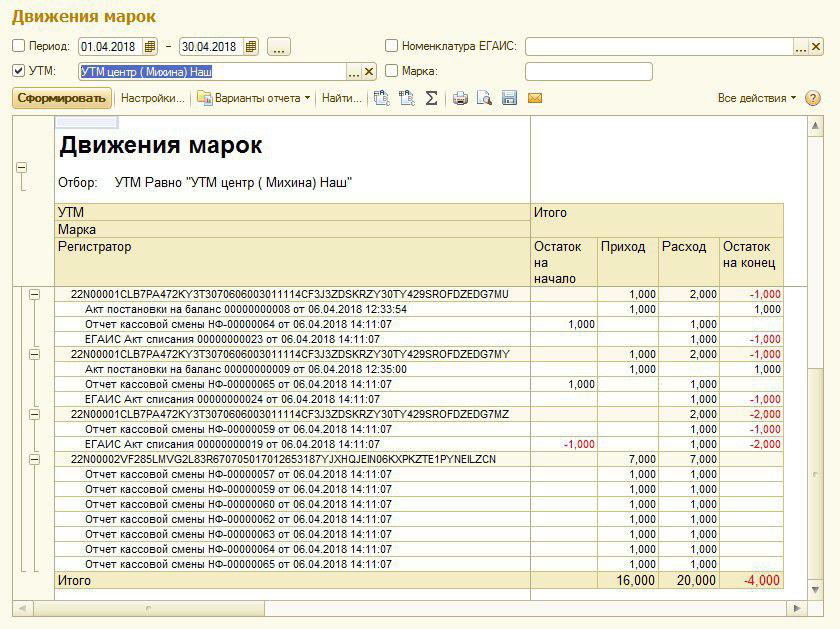Click Остаток на начало column header
This screenshot has width=840, height=629.
564,262
